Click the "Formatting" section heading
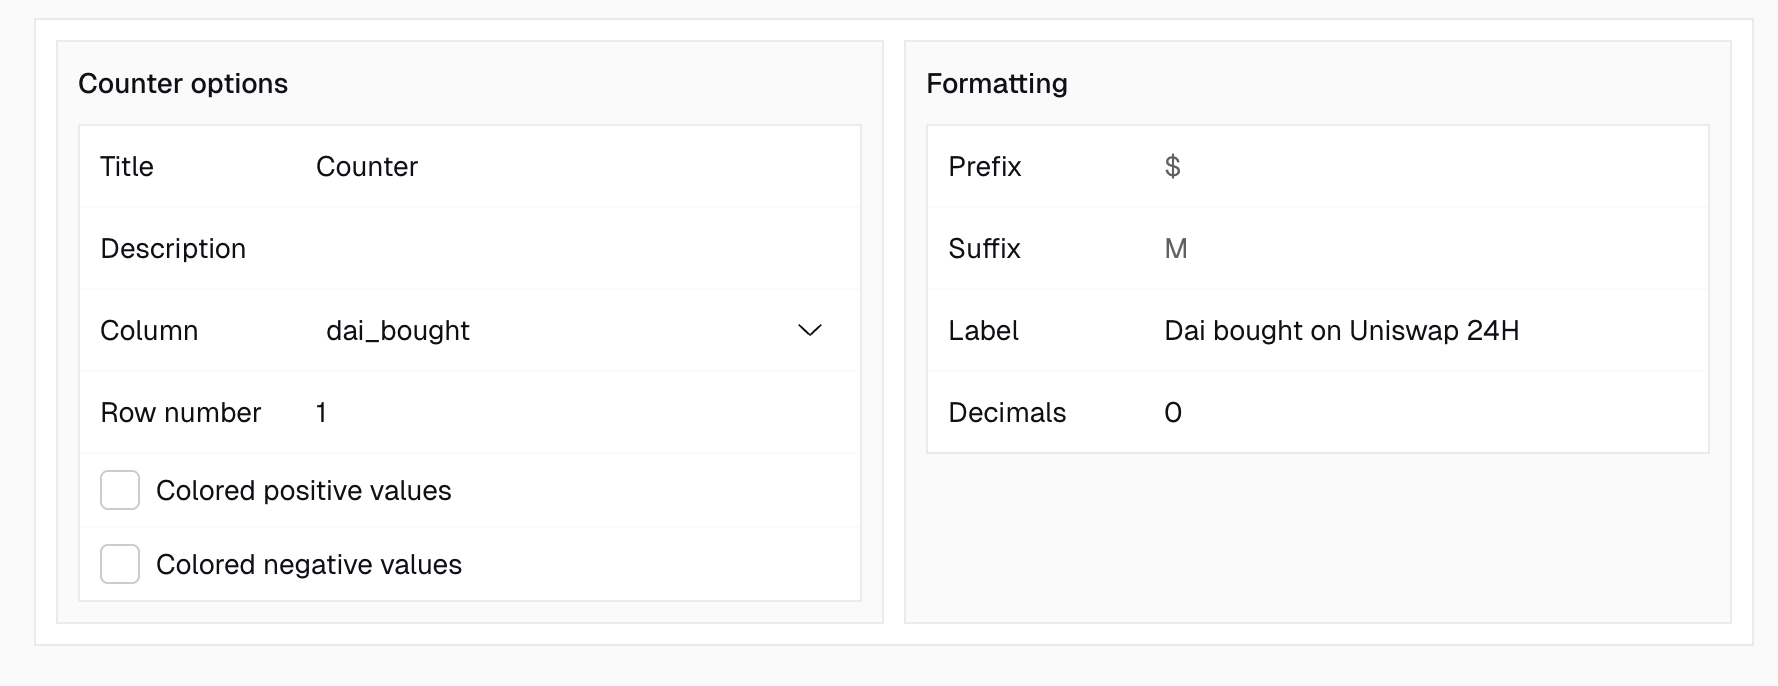 click(996, 83)
